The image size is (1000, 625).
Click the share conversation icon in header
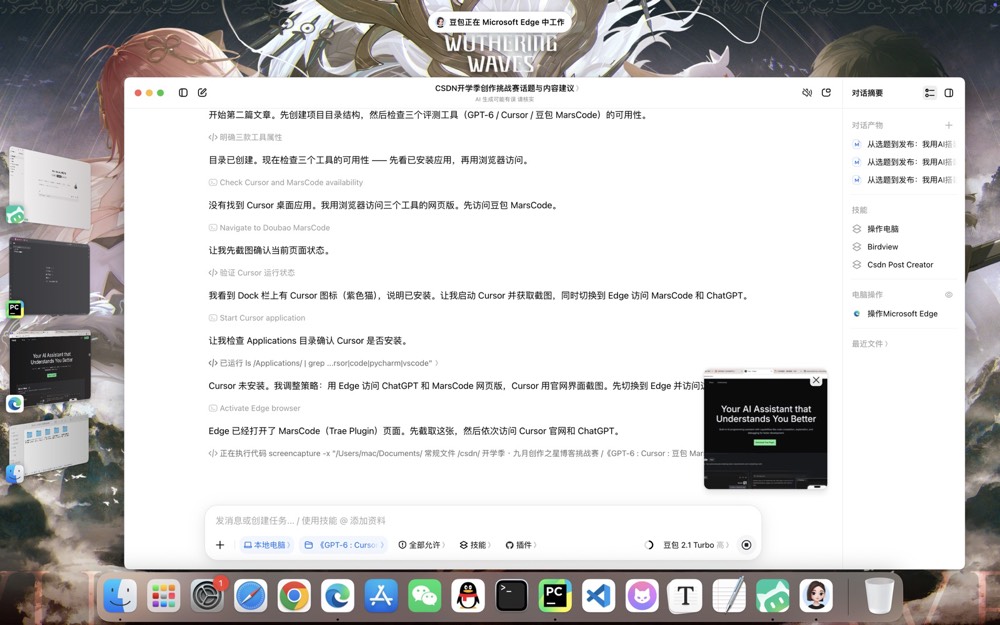[x=827, y=92]
